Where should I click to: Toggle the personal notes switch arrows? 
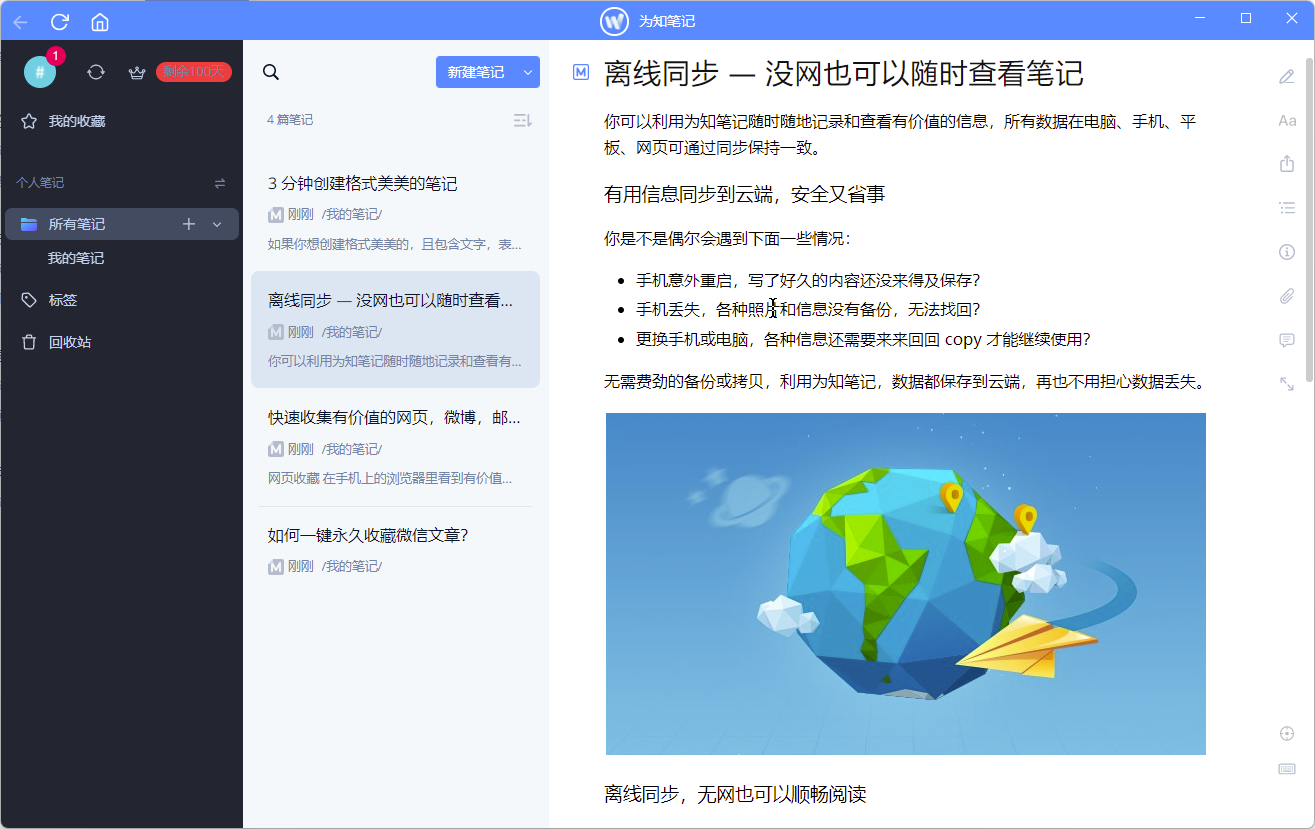[x=220, y=183]
